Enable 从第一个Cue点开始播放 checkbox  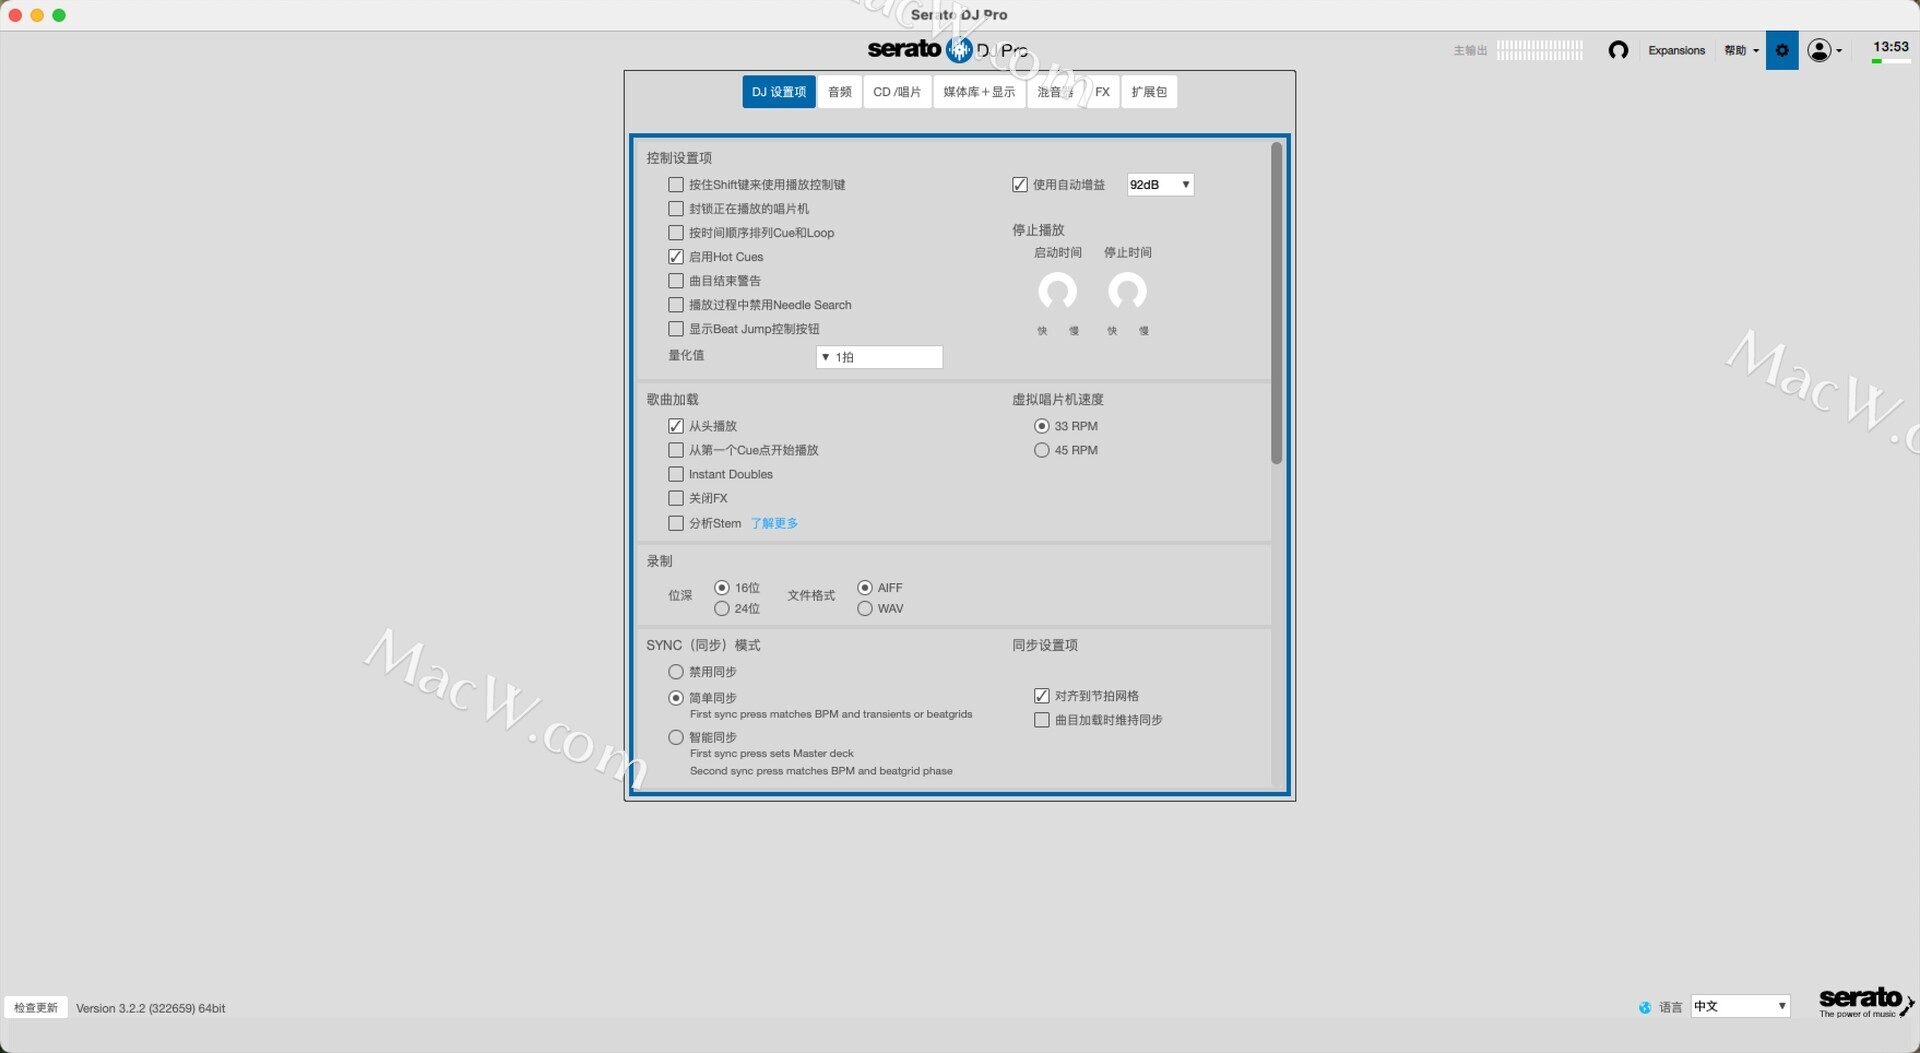(676, 450)
